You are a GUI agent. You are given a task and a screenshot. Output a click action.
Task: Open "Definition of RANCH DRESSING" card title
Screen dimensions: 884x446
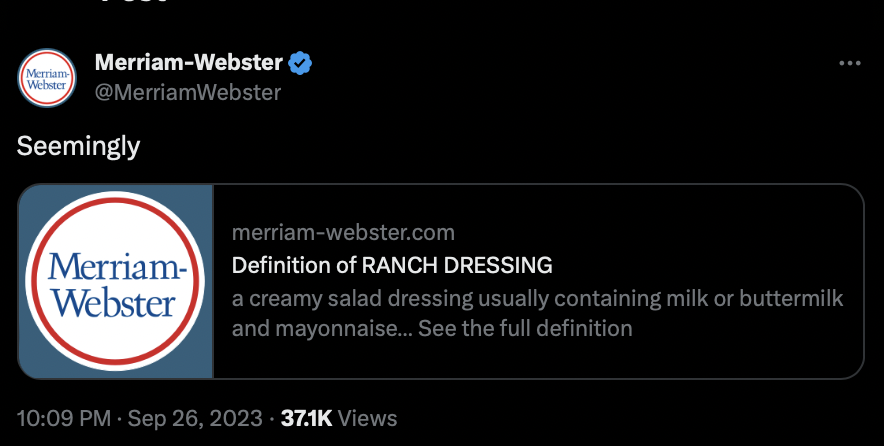point(392,265)
